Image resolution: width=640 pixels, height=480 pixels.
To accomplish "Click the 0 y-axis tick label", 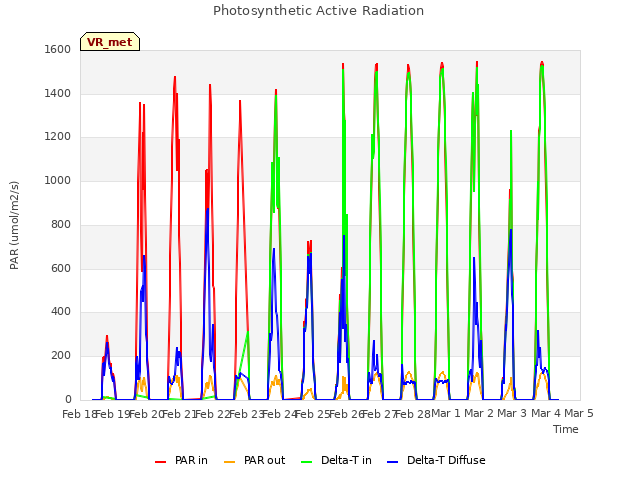I will tap(68, 399).
